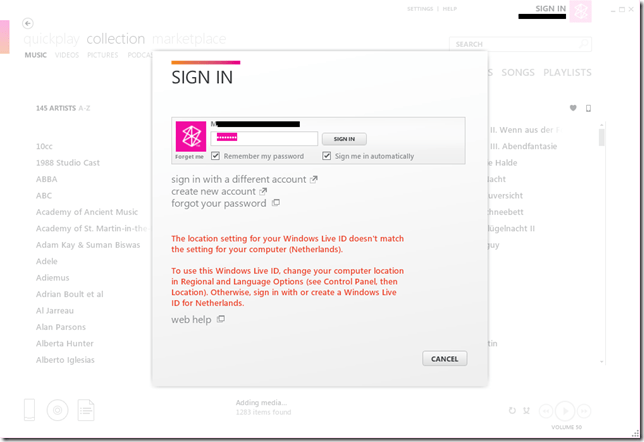Image resolution: width=644 pixels, height=442 pixels.
Task: Click the back arrow button
Action: click(x=28, y=23)
